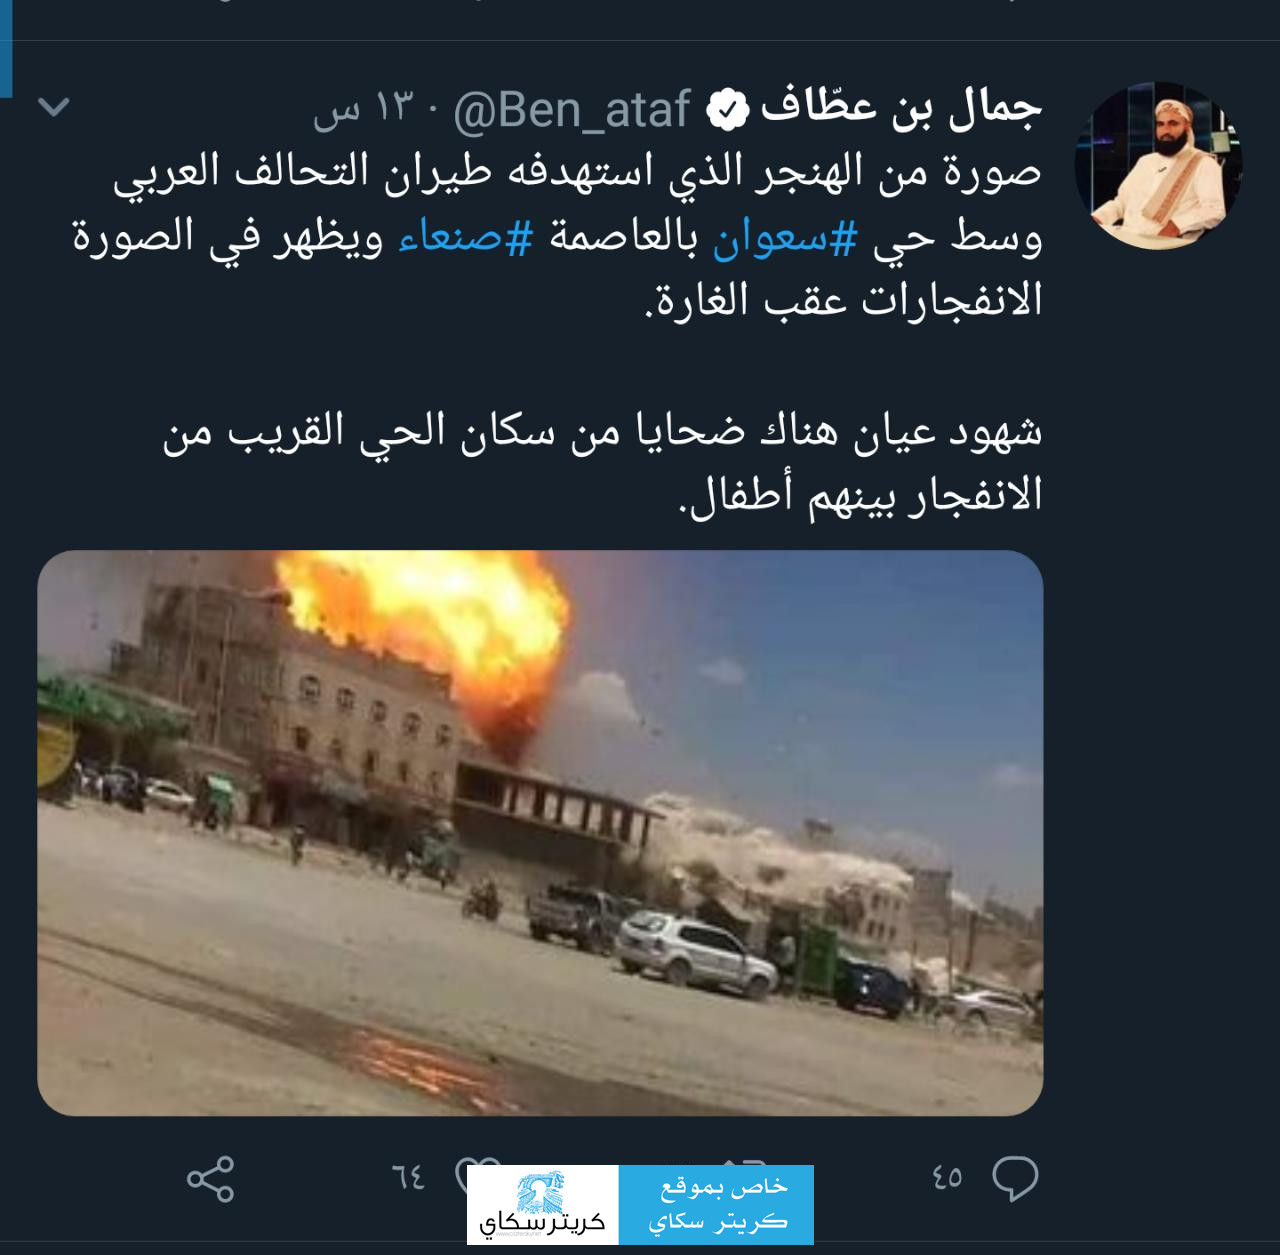Tap the blue bar at the top-left edge

[6, 49]
